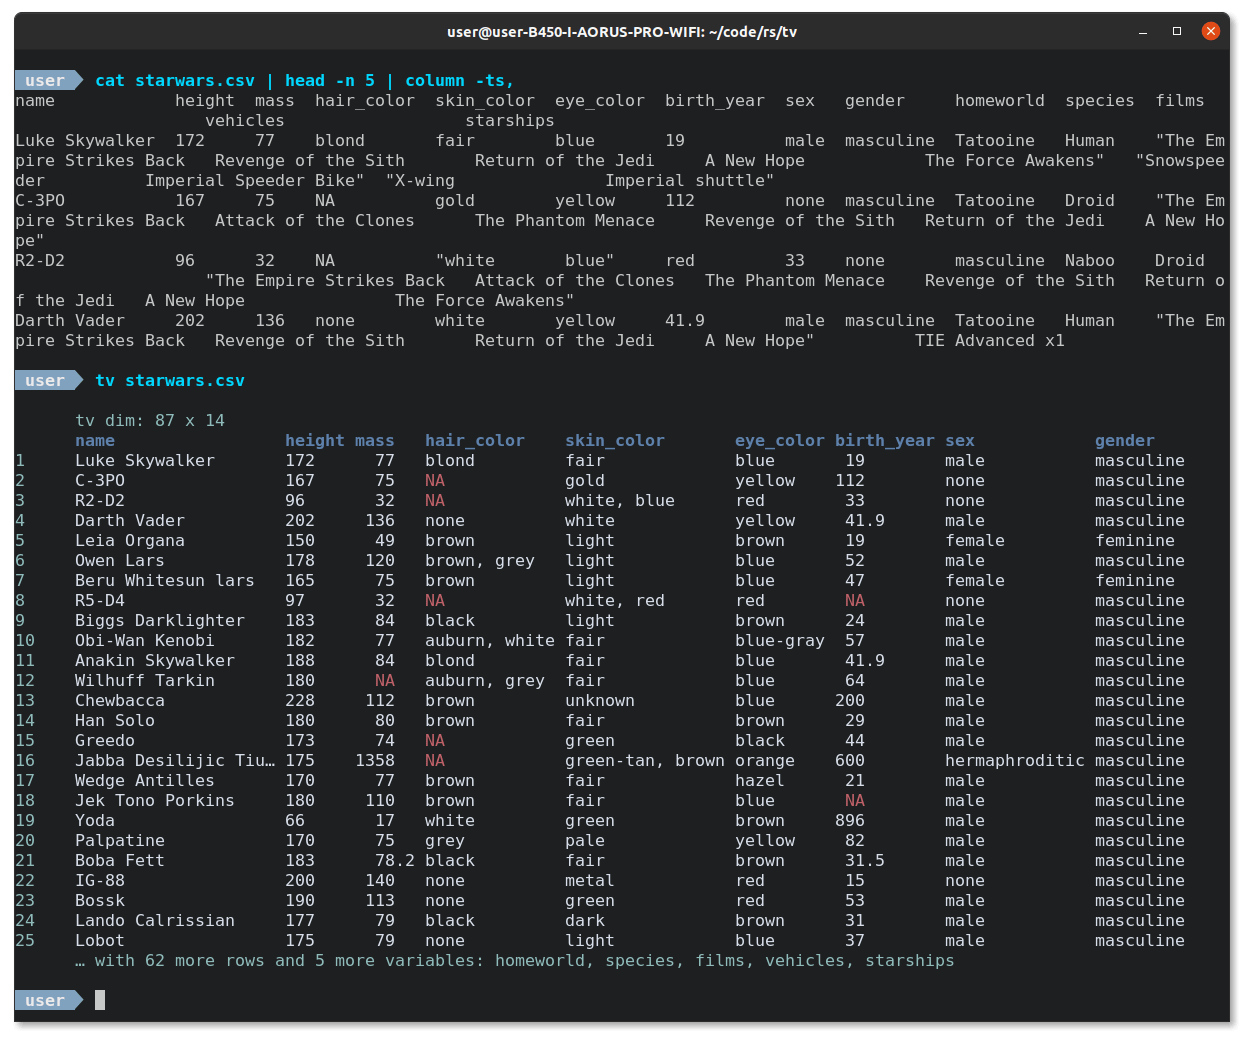Click 'Palpatine' name cell

click(120, 841)
